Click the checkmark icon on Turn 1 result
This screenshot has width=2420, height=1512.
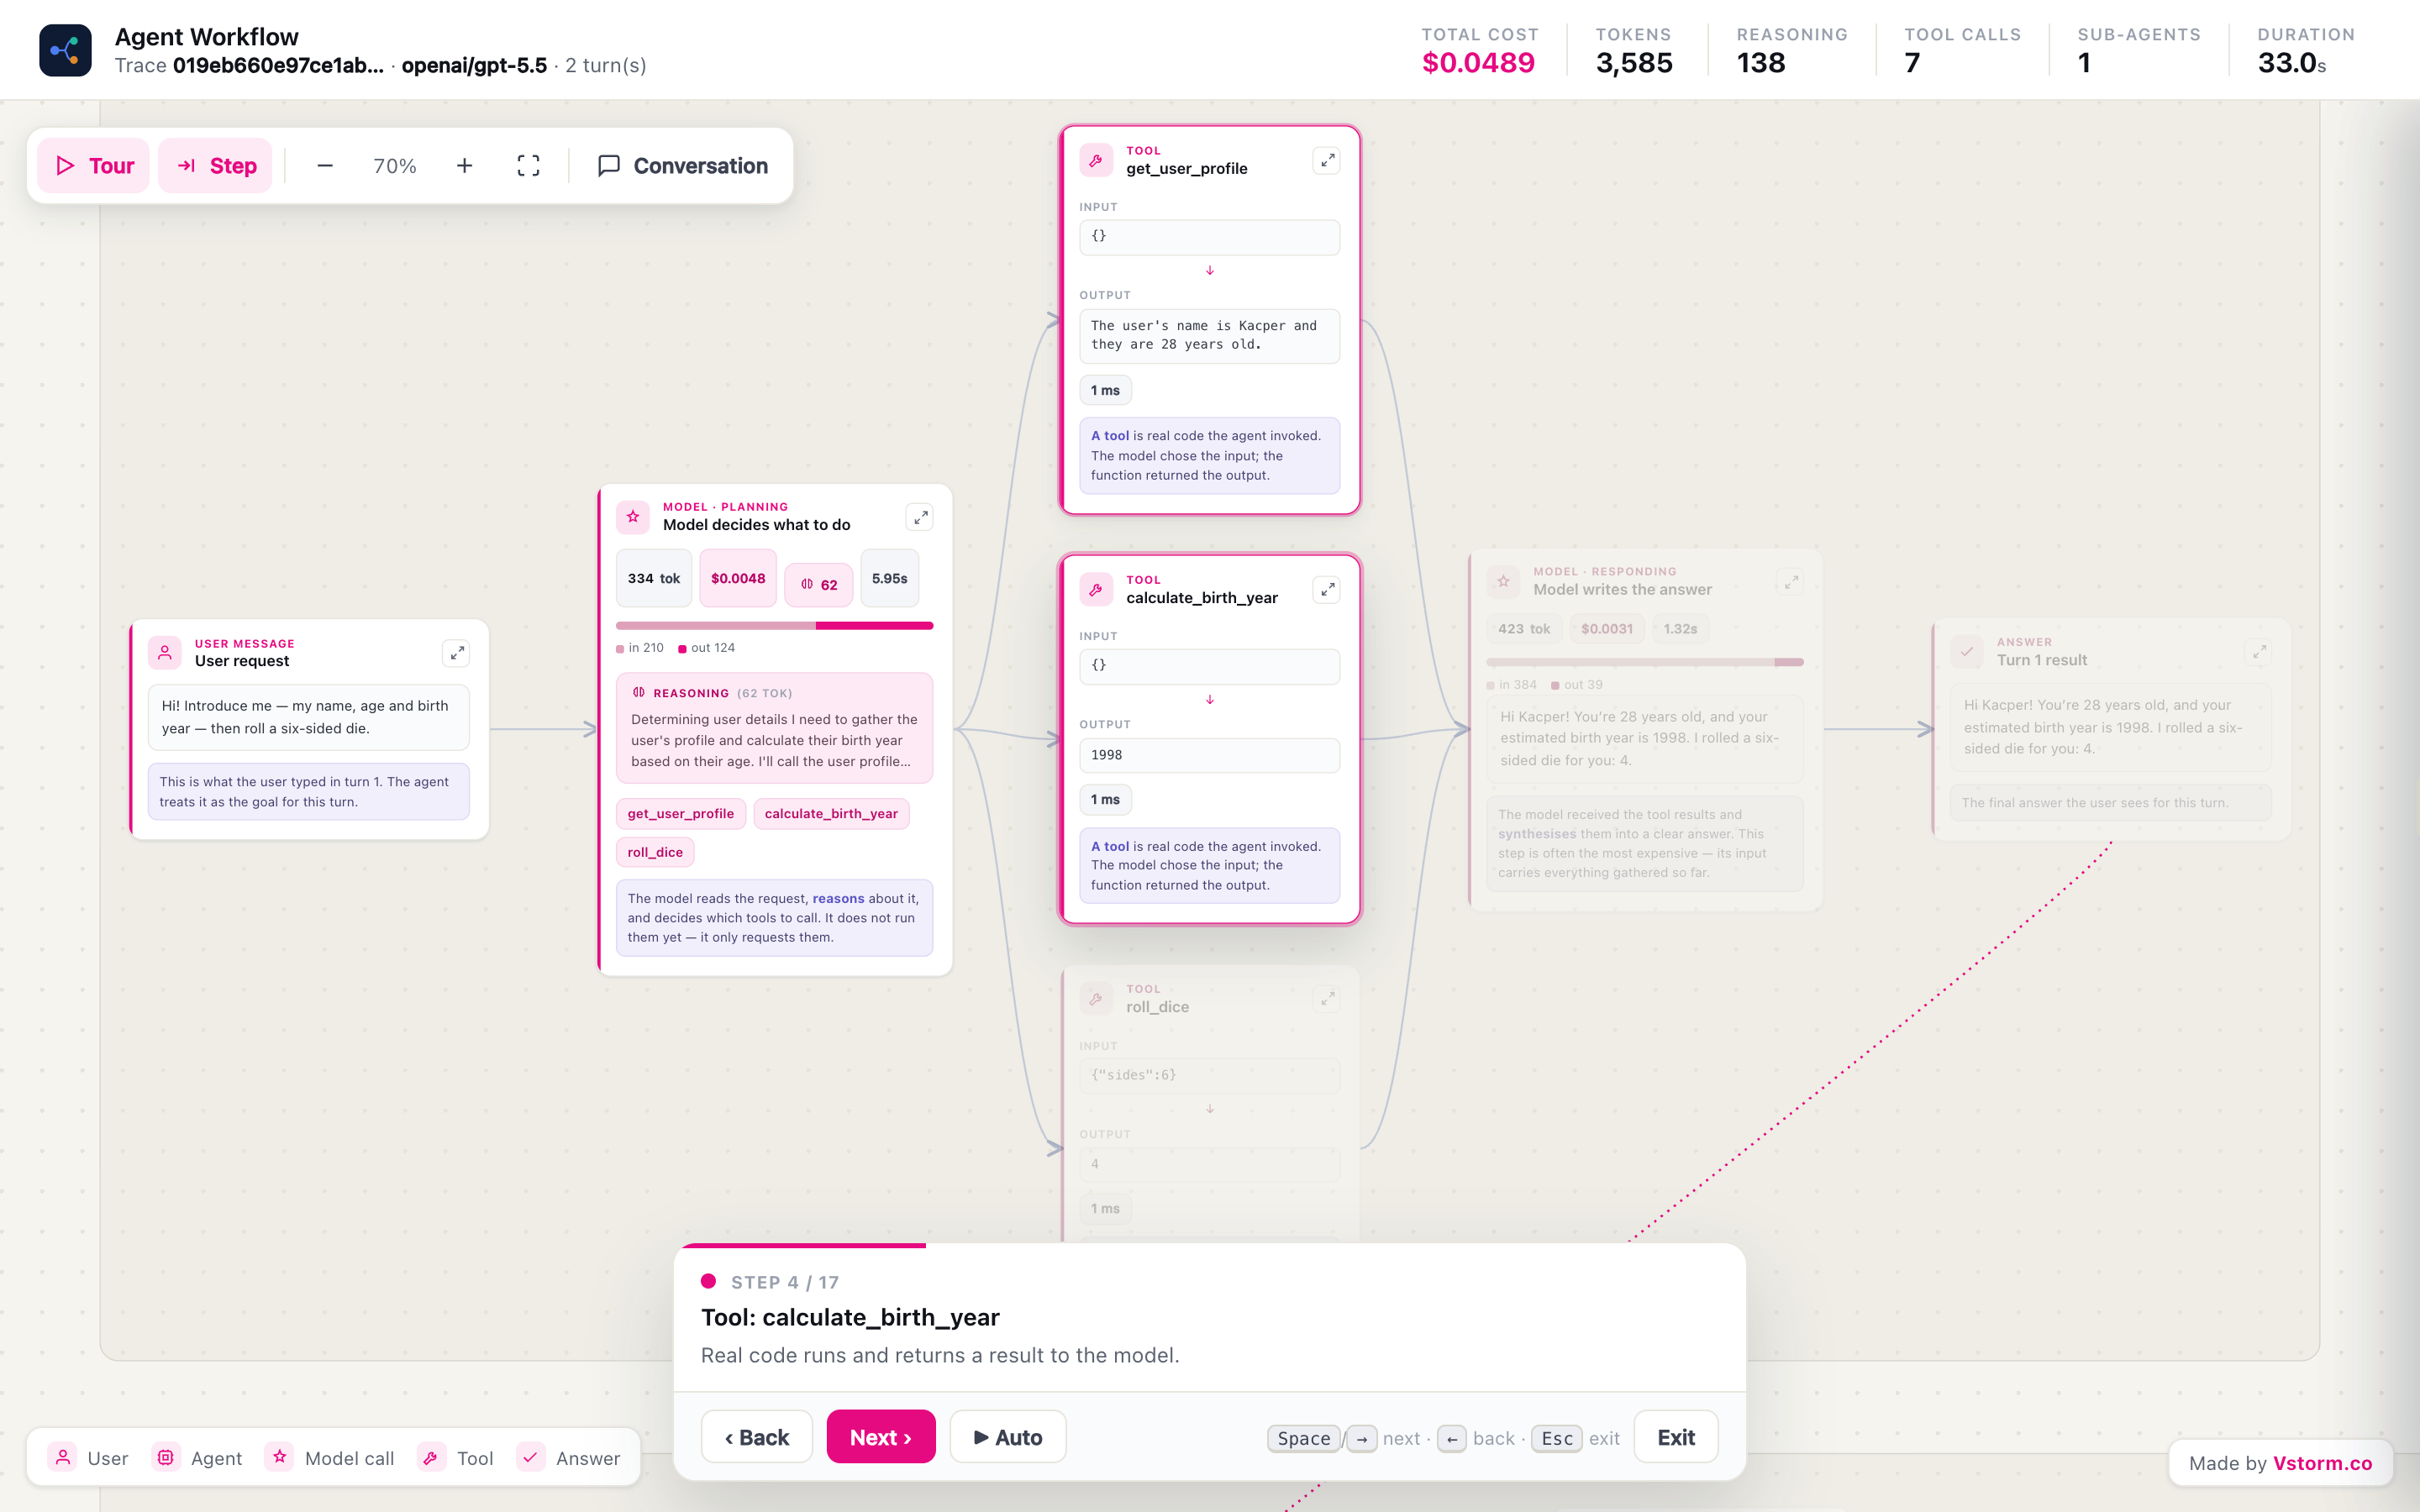click(x=1967, y=652)
